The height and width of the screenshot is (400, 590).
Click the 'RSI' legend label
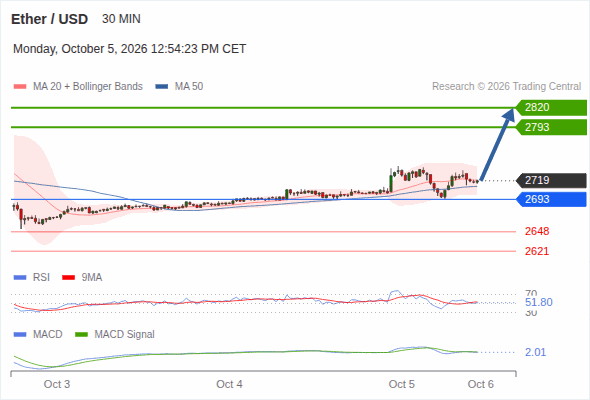(41, 278)
